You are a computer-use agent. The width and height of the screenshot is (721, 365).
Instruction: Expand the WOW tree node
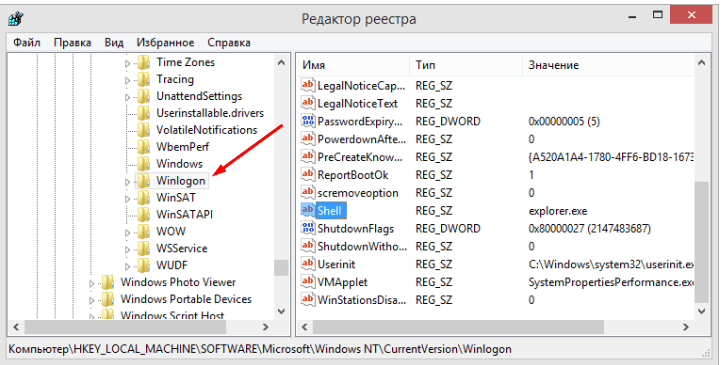coord(128,233)
